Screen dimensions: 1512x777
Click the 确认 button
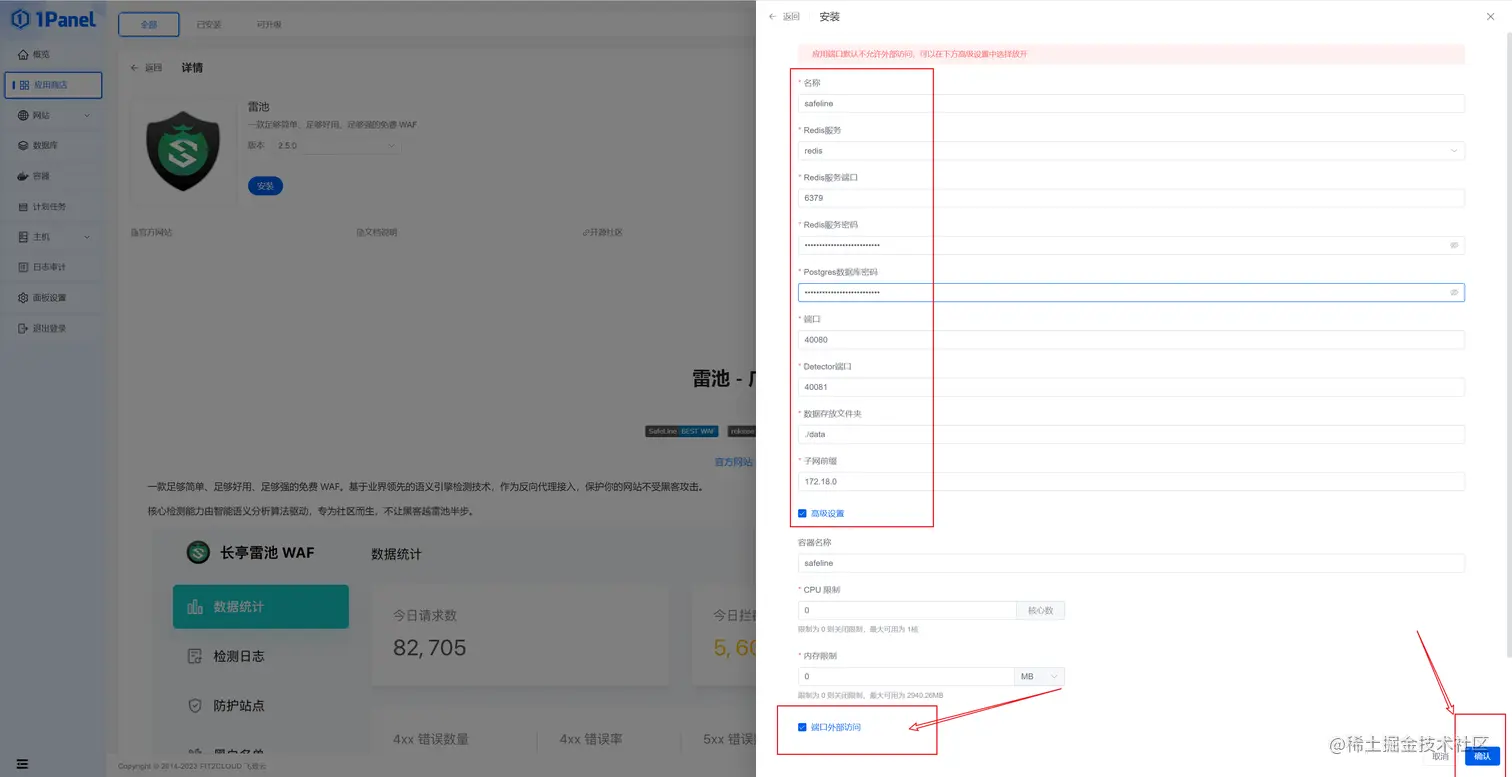coord(1482,756)
